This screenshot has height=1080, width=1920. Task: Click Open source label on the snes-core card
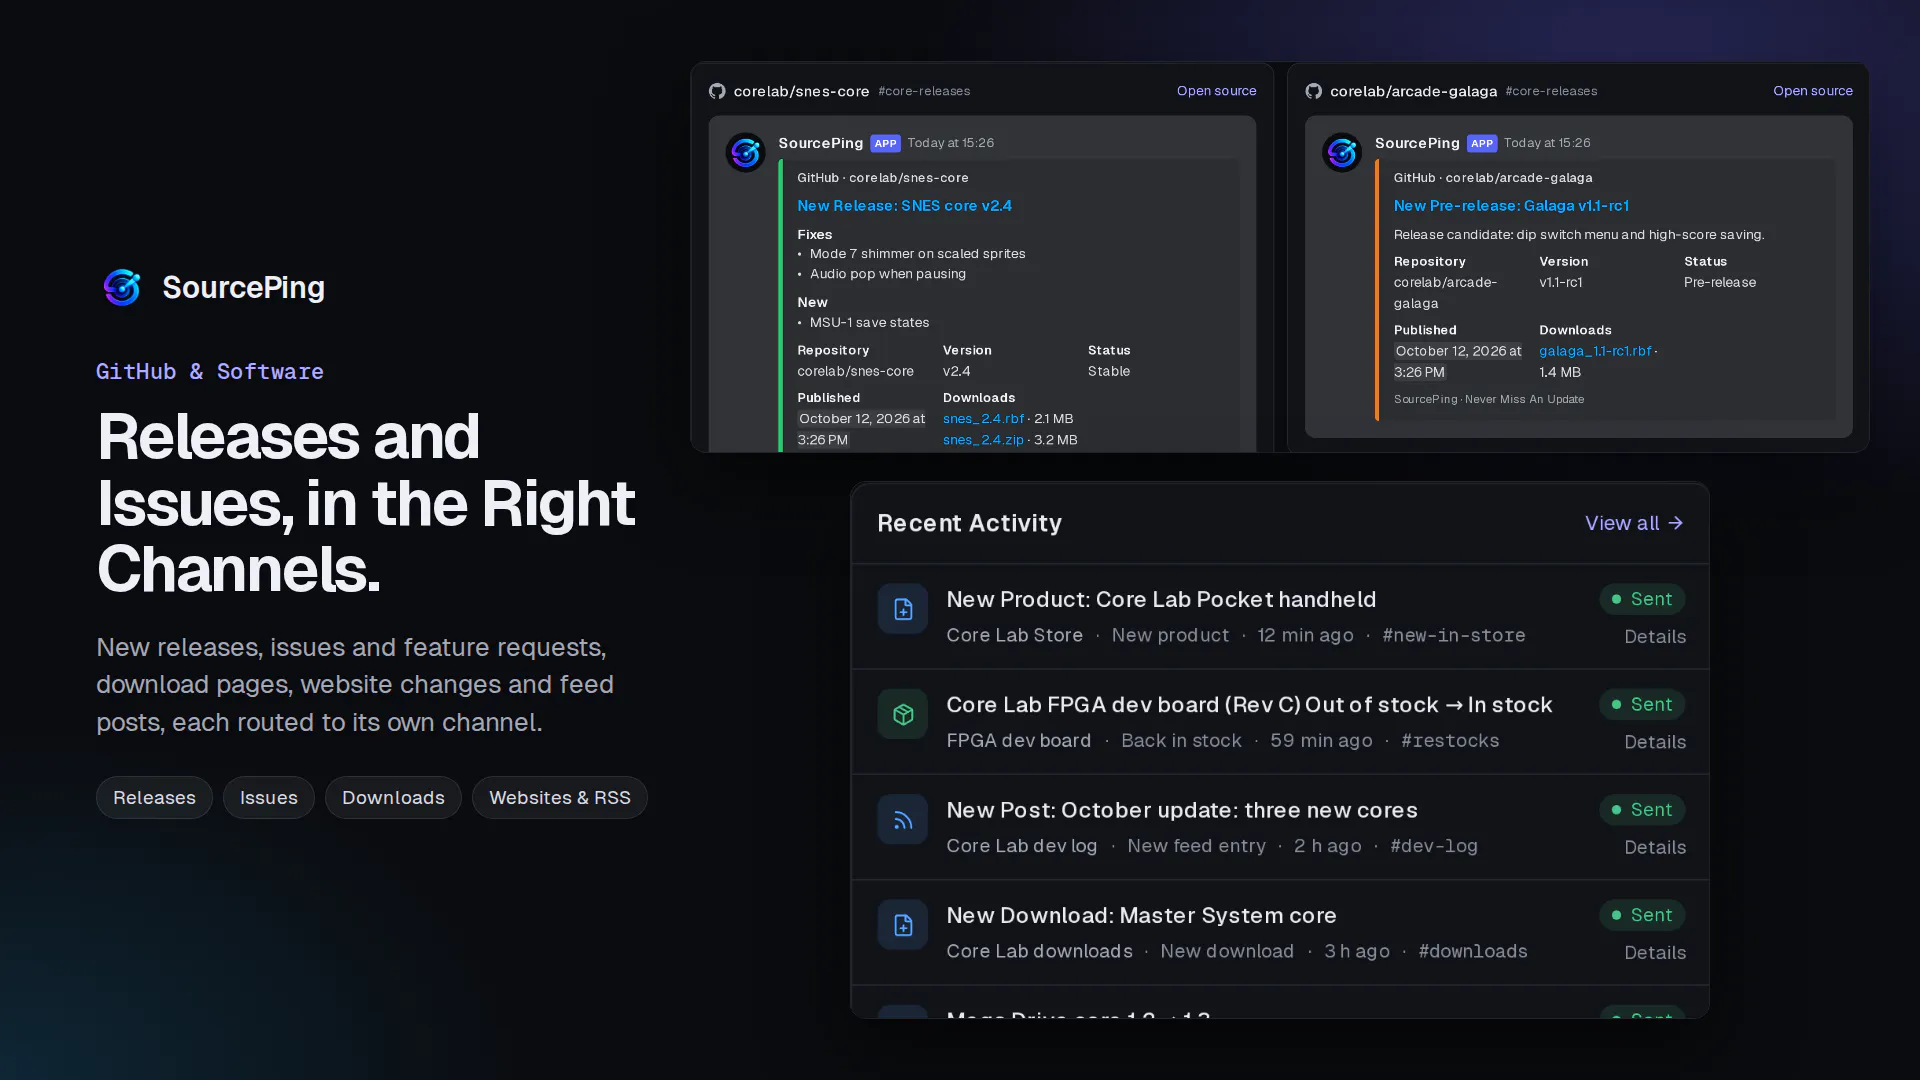[1216, 91]
